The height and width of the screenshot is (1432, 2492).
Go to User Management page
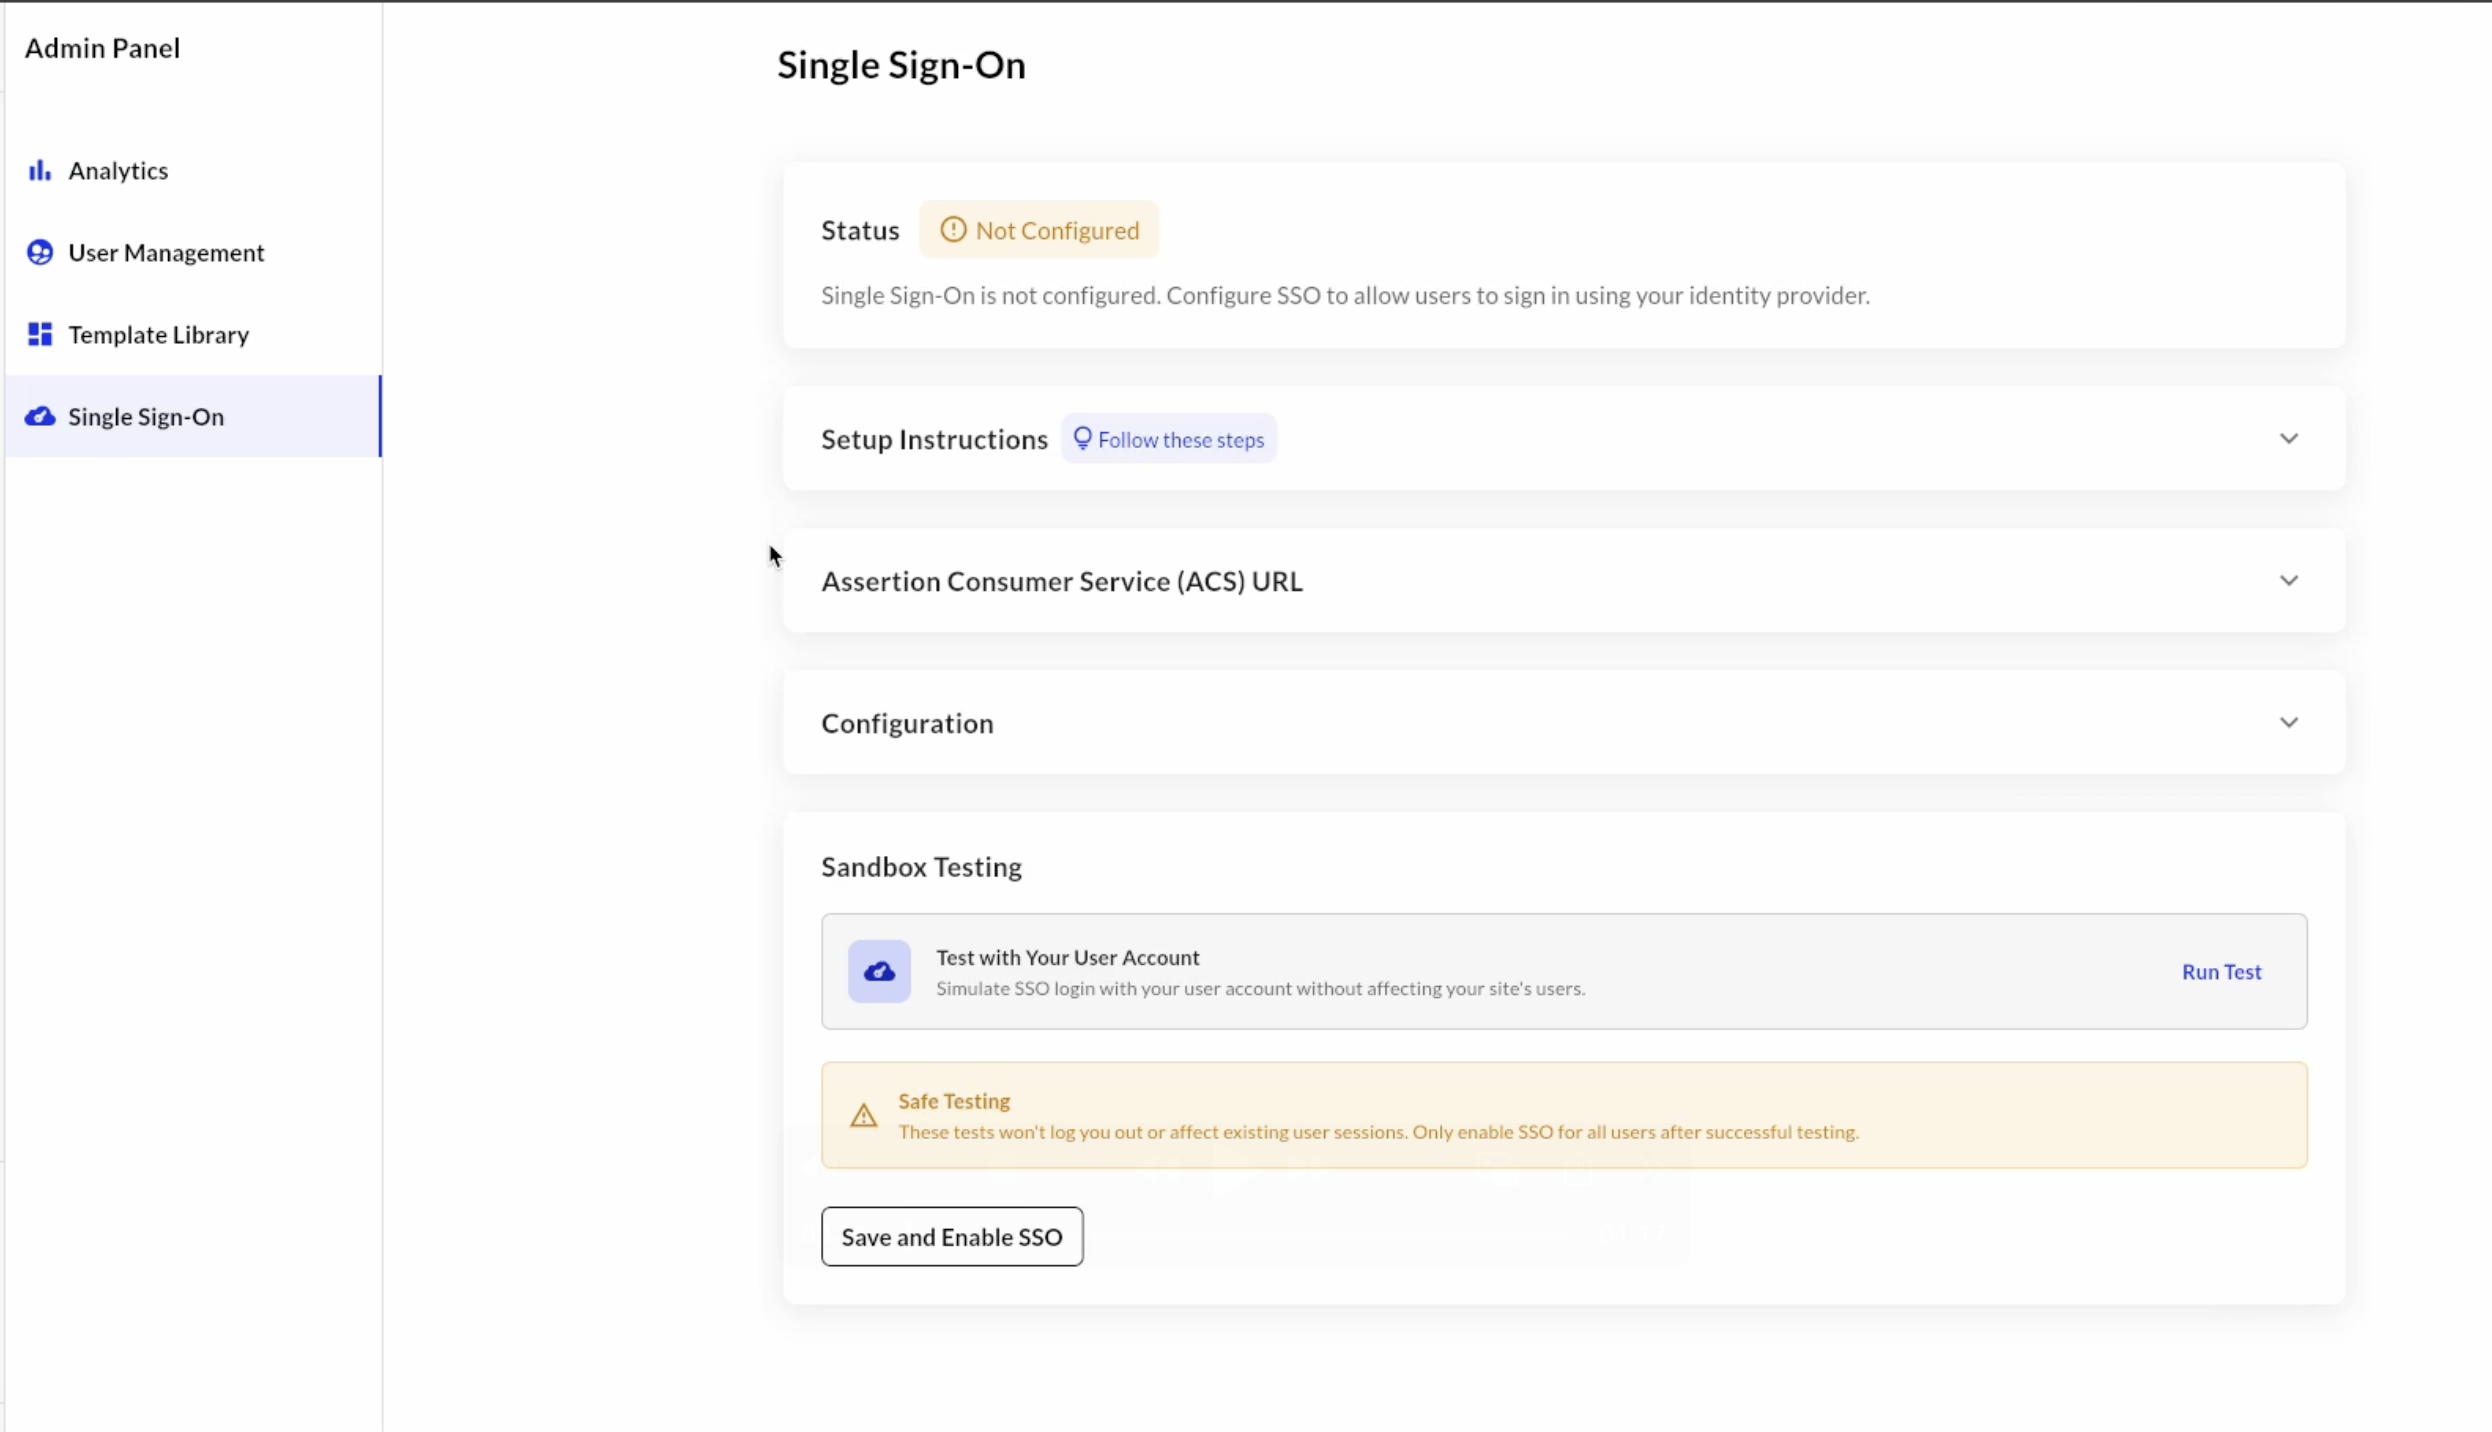tap(166, 253)
